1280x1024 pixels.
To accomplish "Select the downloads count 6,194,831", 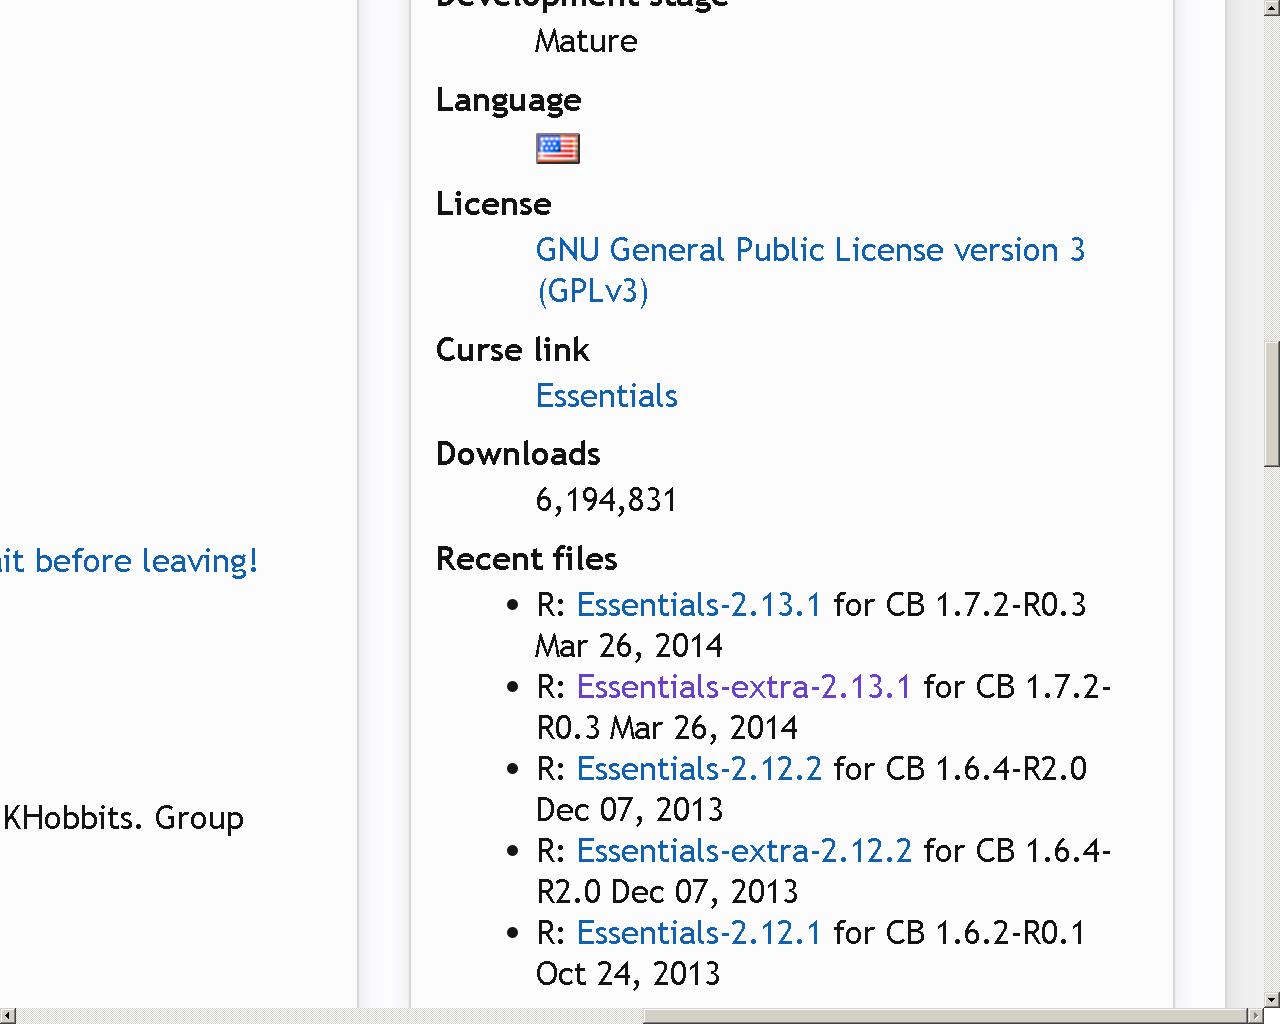I will pos(607,500).
